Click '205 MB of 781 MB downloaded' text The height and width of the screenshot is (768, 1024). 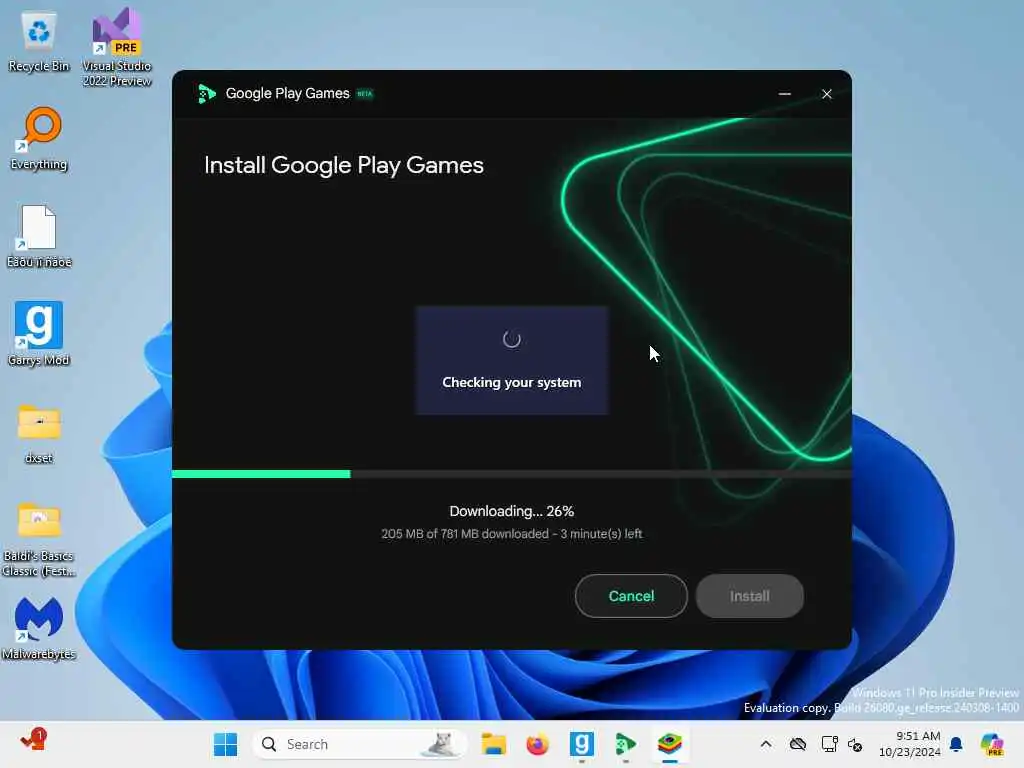point(465,534)
